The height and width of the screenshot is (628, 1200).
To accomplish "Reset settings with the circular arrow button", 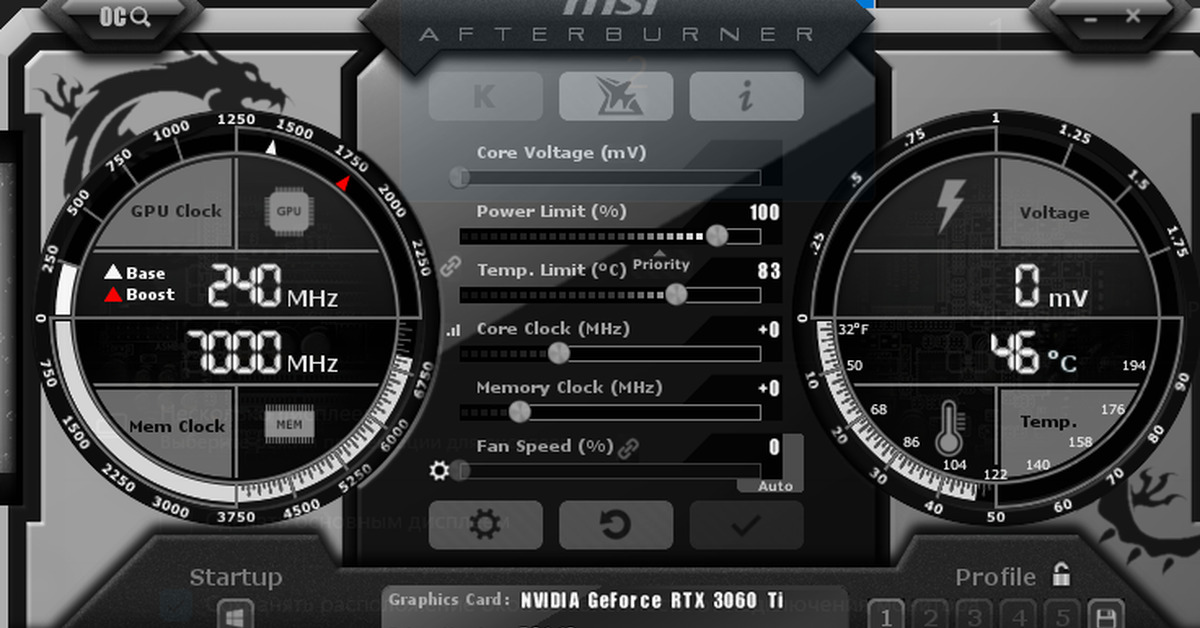I will point(616,525).
